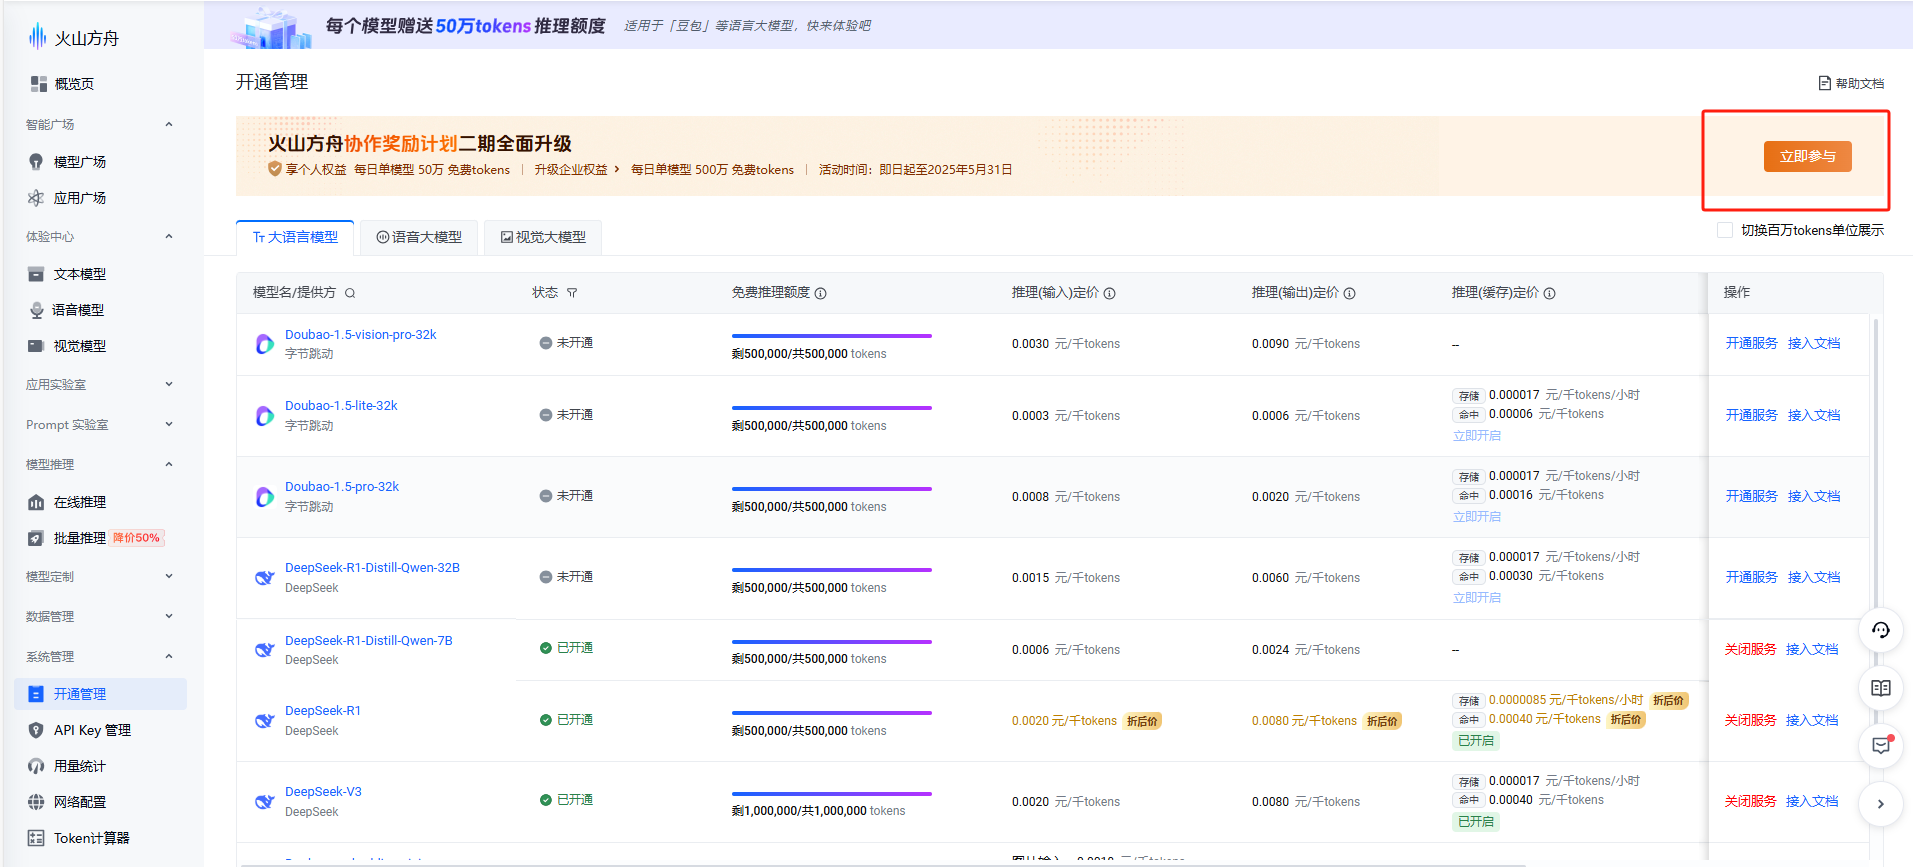
Task: Open 帮助文档 help document
Action: (1851, 83)
